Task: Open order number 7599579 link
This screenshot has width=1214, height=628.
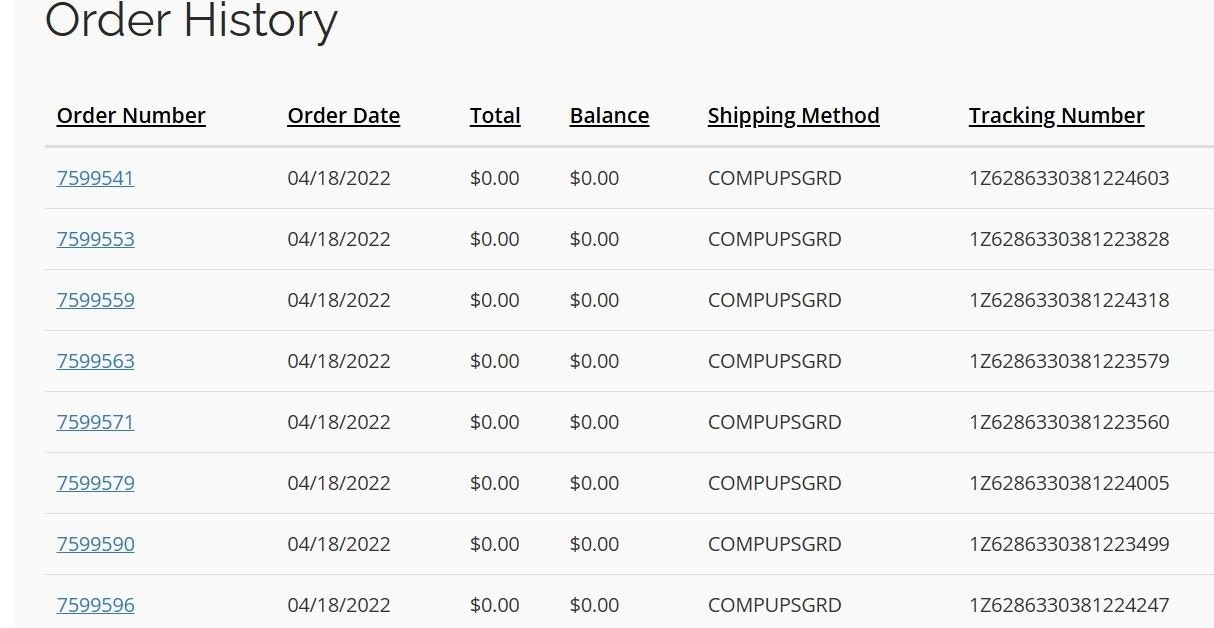Action: 95,483
